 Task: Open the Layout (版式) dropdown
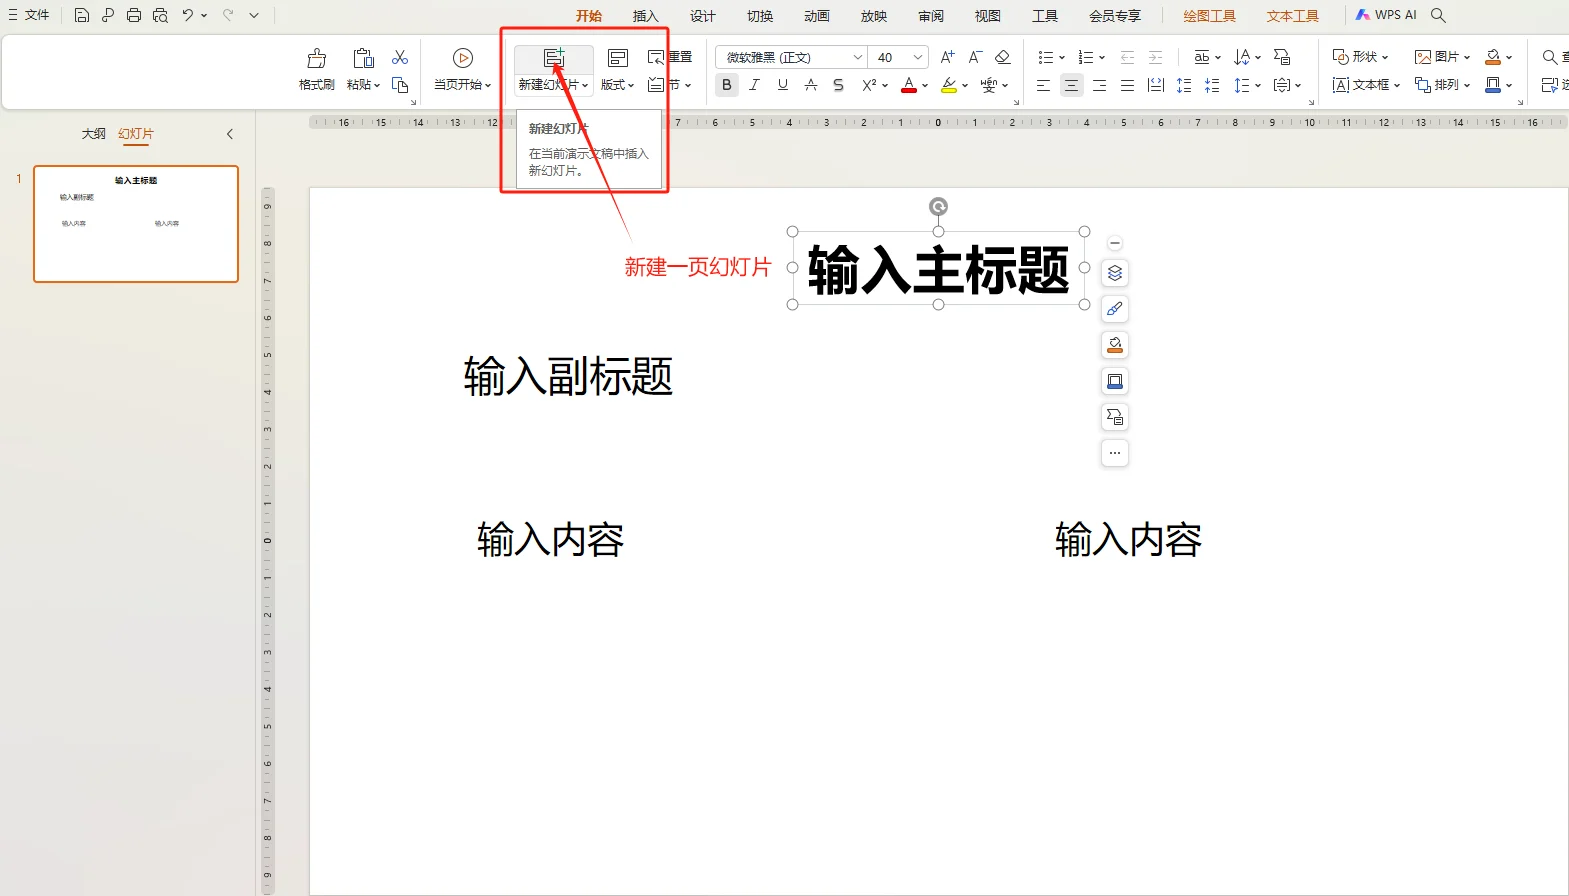pos(618,85)
